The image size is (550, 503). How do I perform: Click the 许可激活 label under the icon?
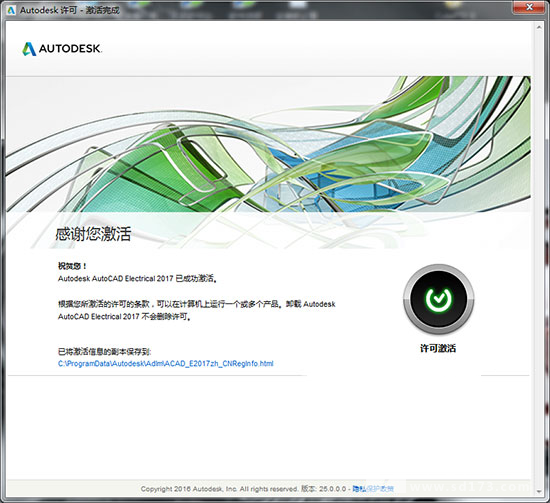[x=438, y=348]
